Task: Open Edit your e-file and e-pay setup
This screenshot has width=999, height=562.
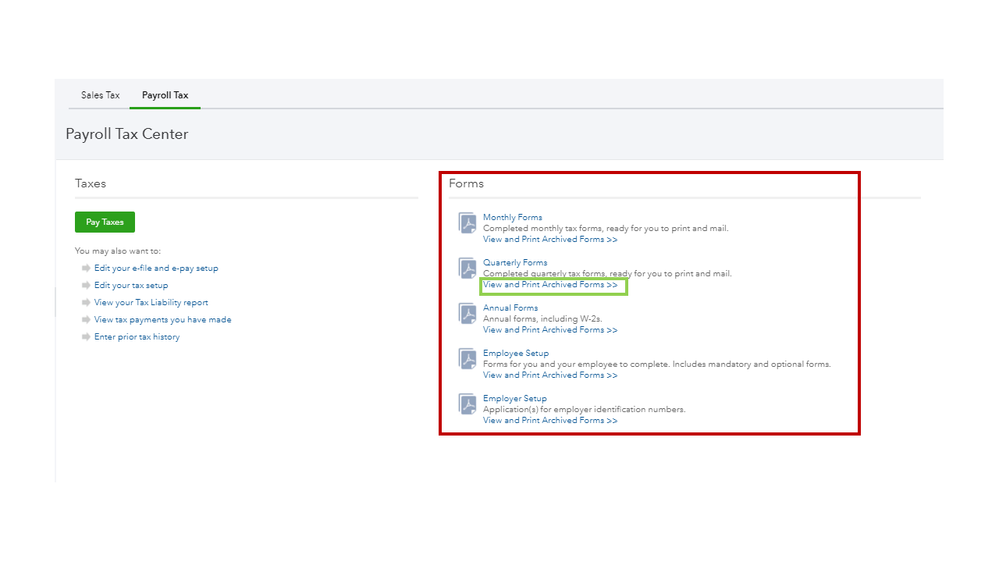Action: click(x=156, y=268)
